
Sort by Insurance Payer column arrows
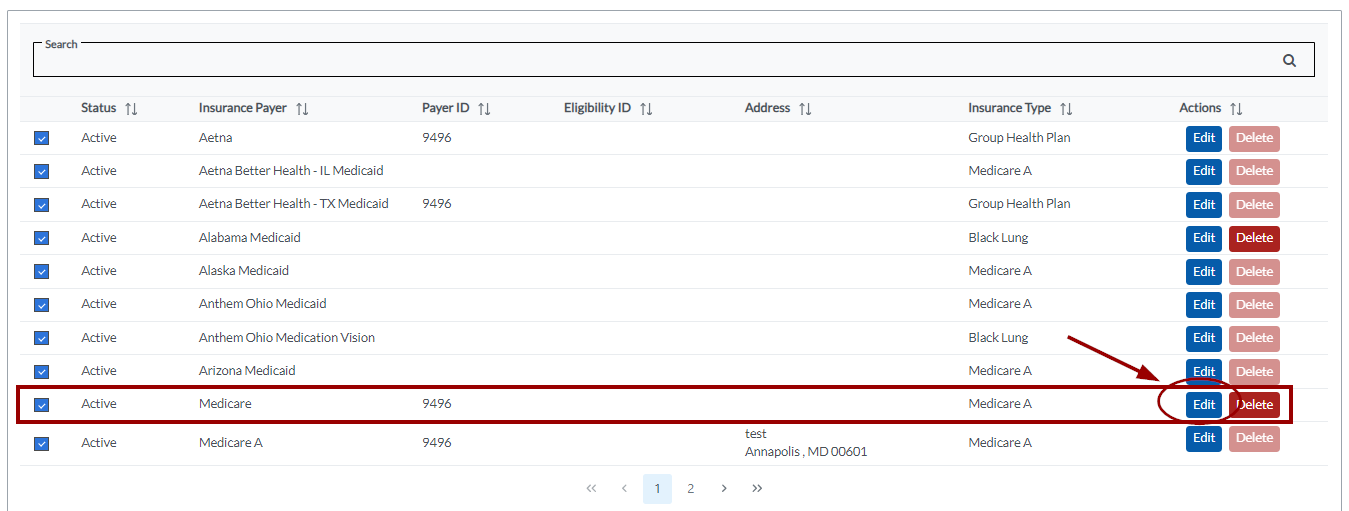[x=302, y=109]
